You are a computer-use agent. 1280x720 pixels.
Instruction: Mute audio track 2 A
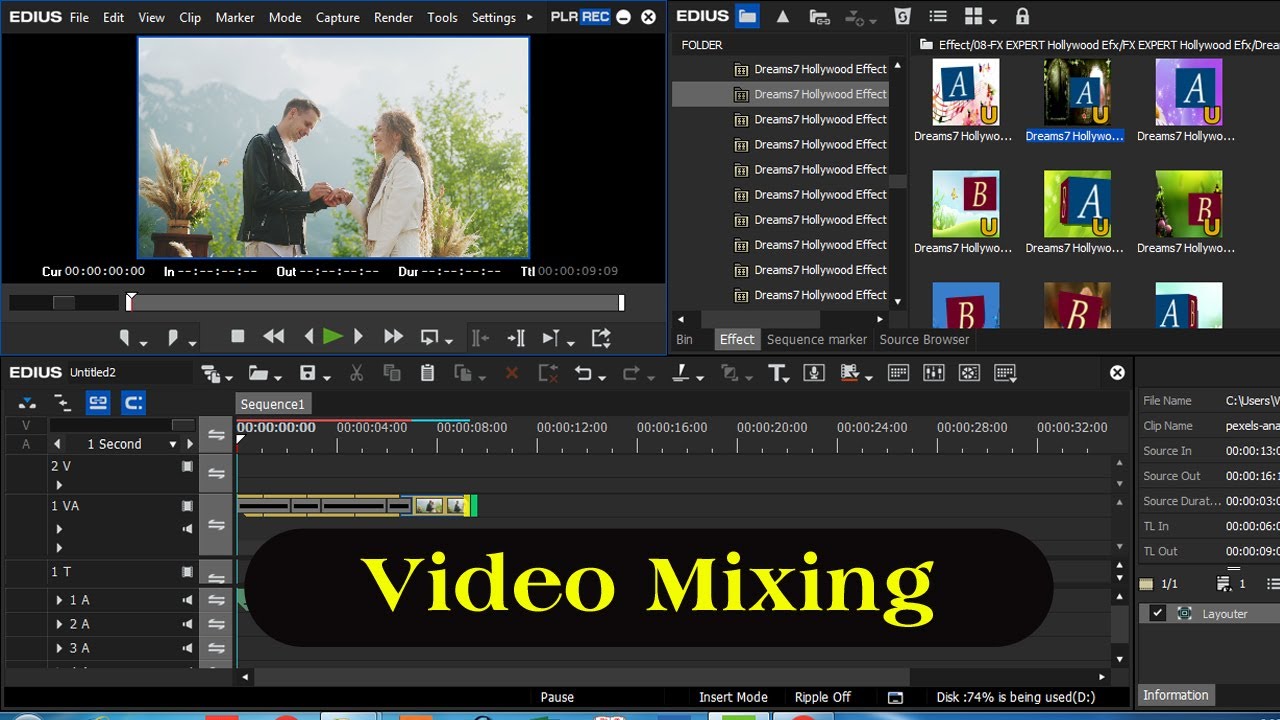tap(187, 624)
